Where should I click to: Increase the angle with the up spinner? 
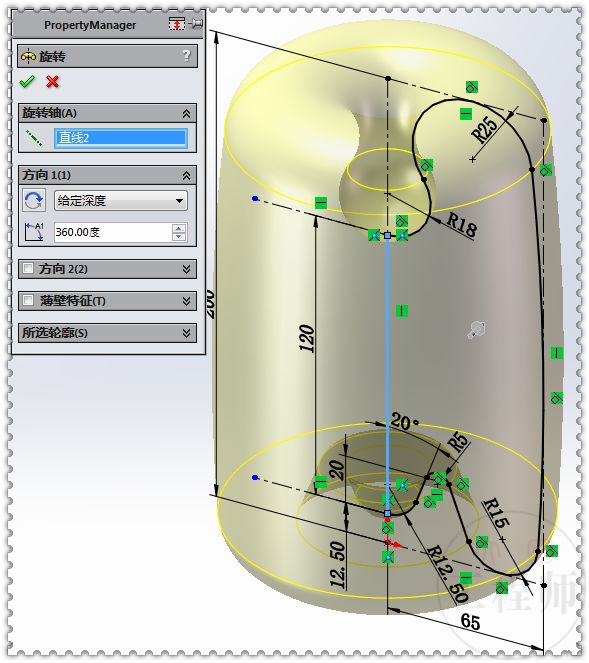click(179, 228)
